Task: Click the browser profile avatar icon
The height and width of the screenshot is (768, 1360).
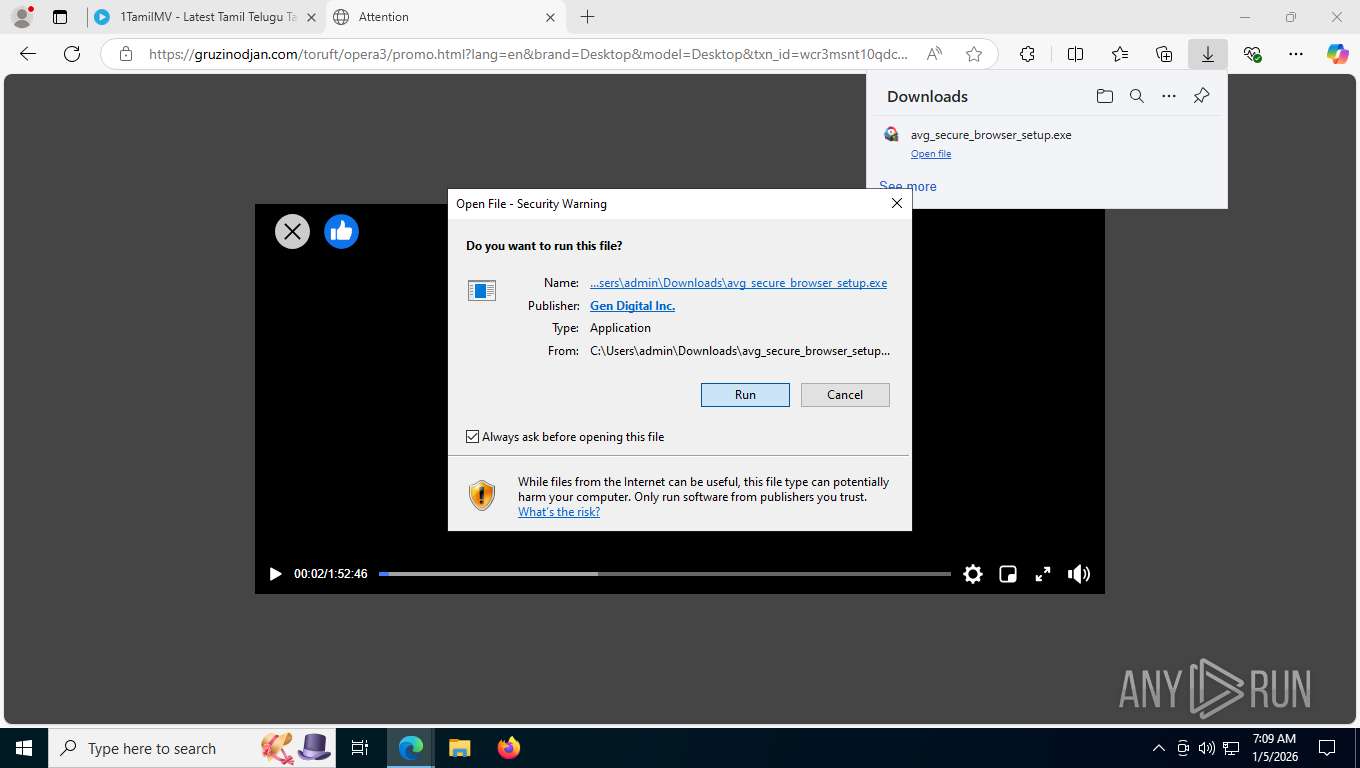Action: click(x=22, y=17)
